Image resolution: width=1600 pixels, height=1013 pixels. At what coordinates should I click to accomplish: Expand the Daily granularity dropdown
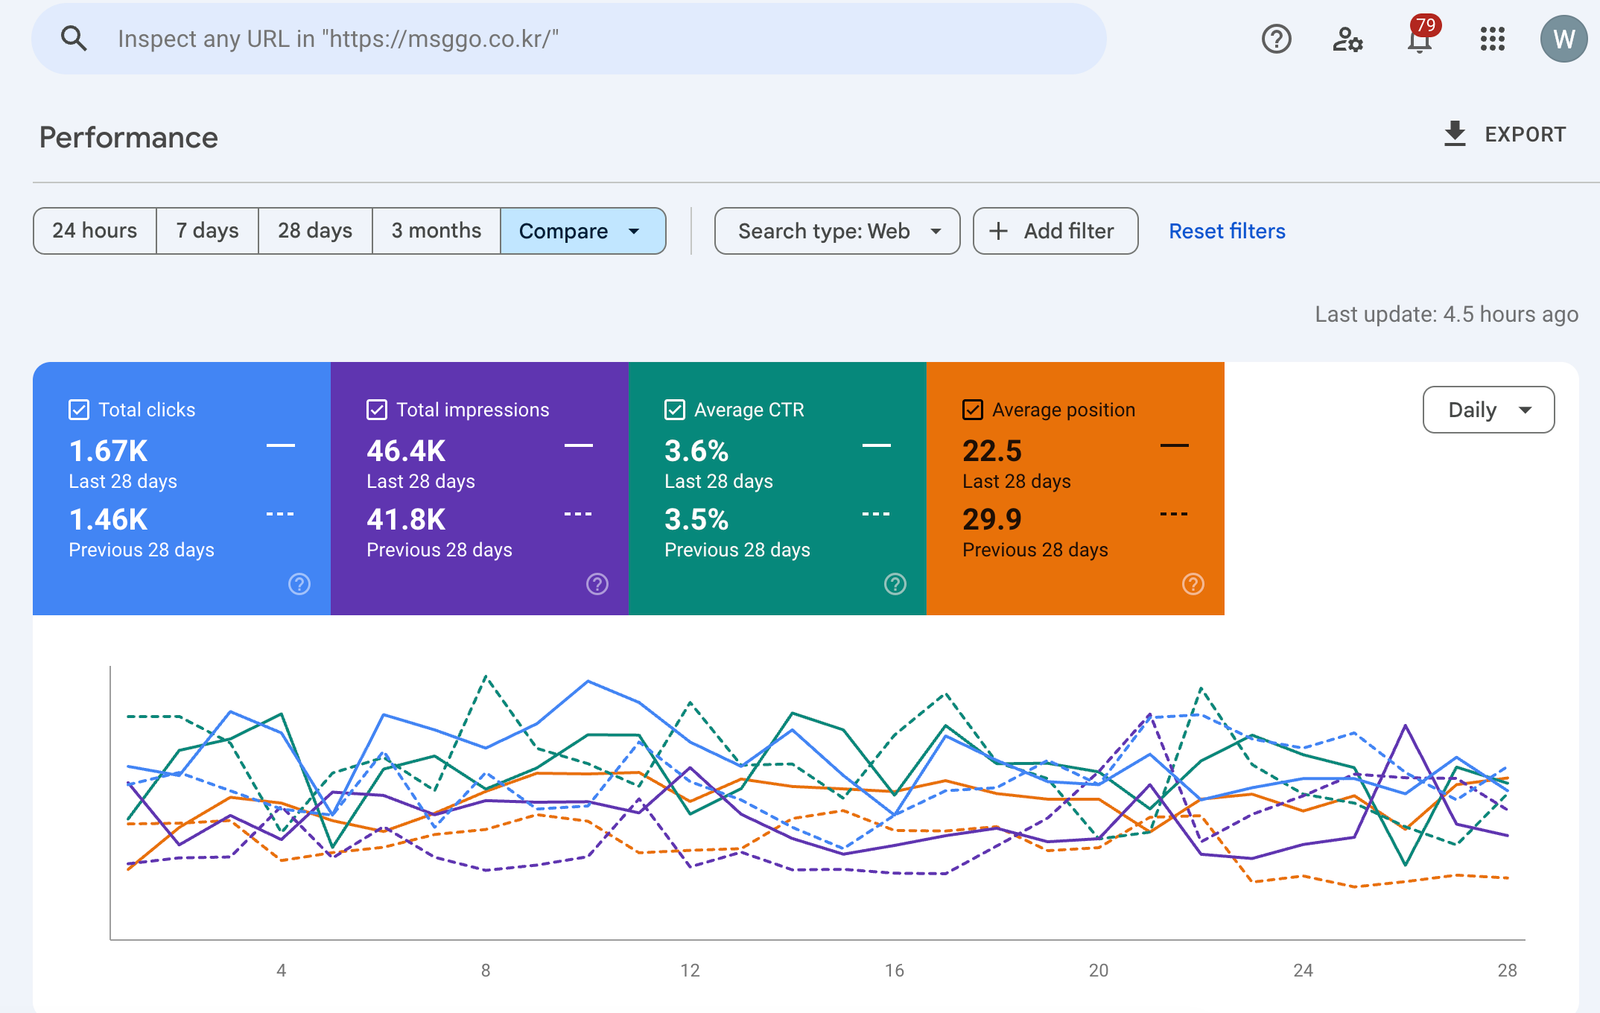1488,410
